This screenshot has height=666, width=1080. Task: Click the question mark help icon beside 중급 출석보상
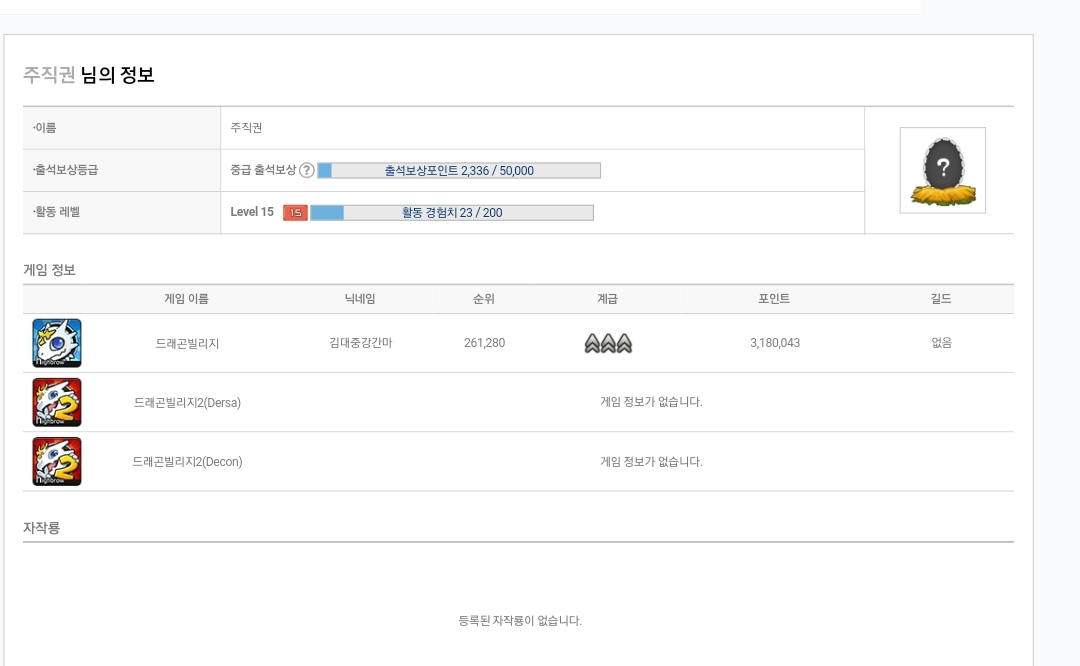pos(307,171)
